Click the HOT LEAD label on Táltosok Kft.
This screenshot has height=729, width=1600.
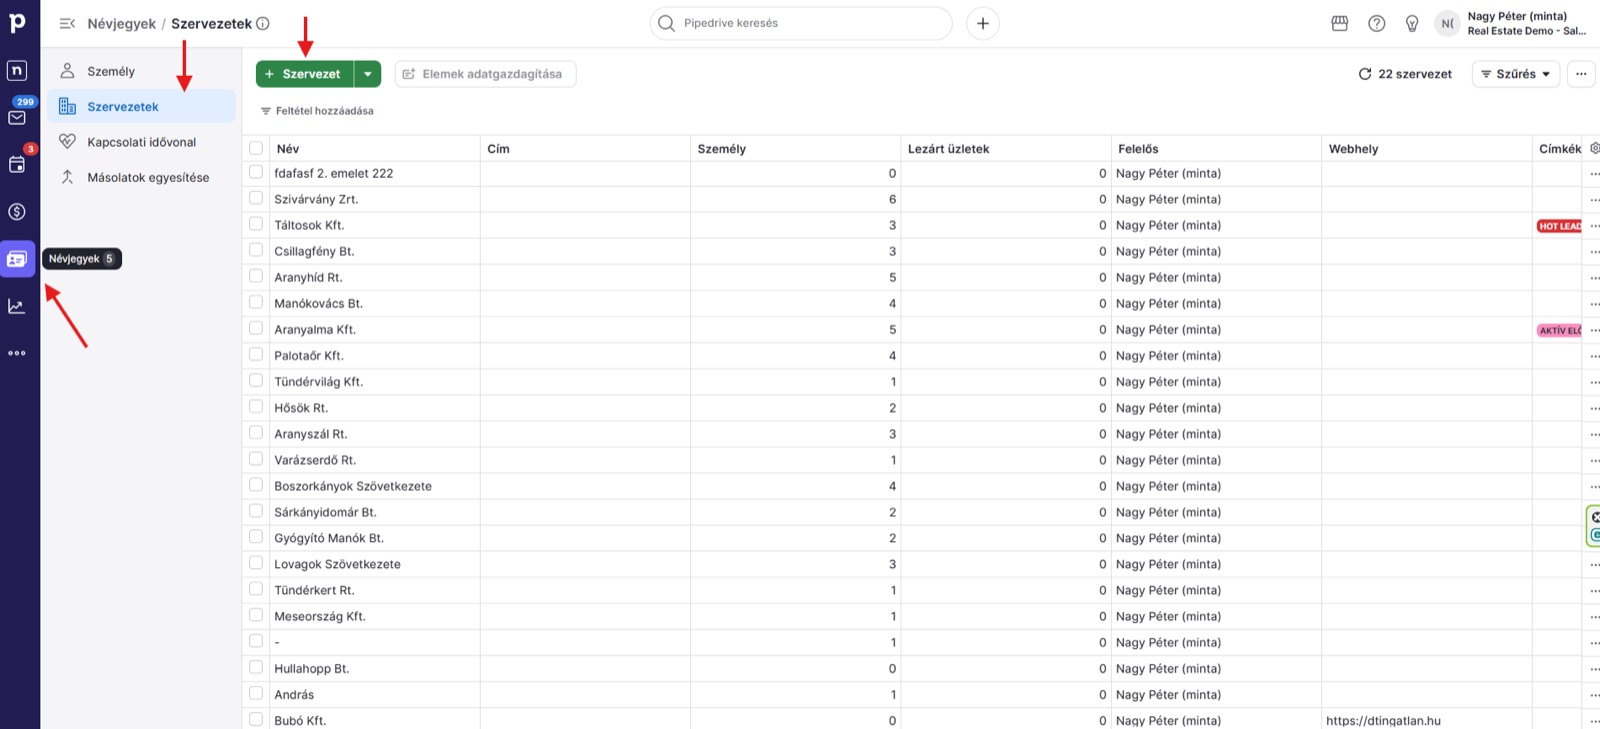[x=1559, y=226]
